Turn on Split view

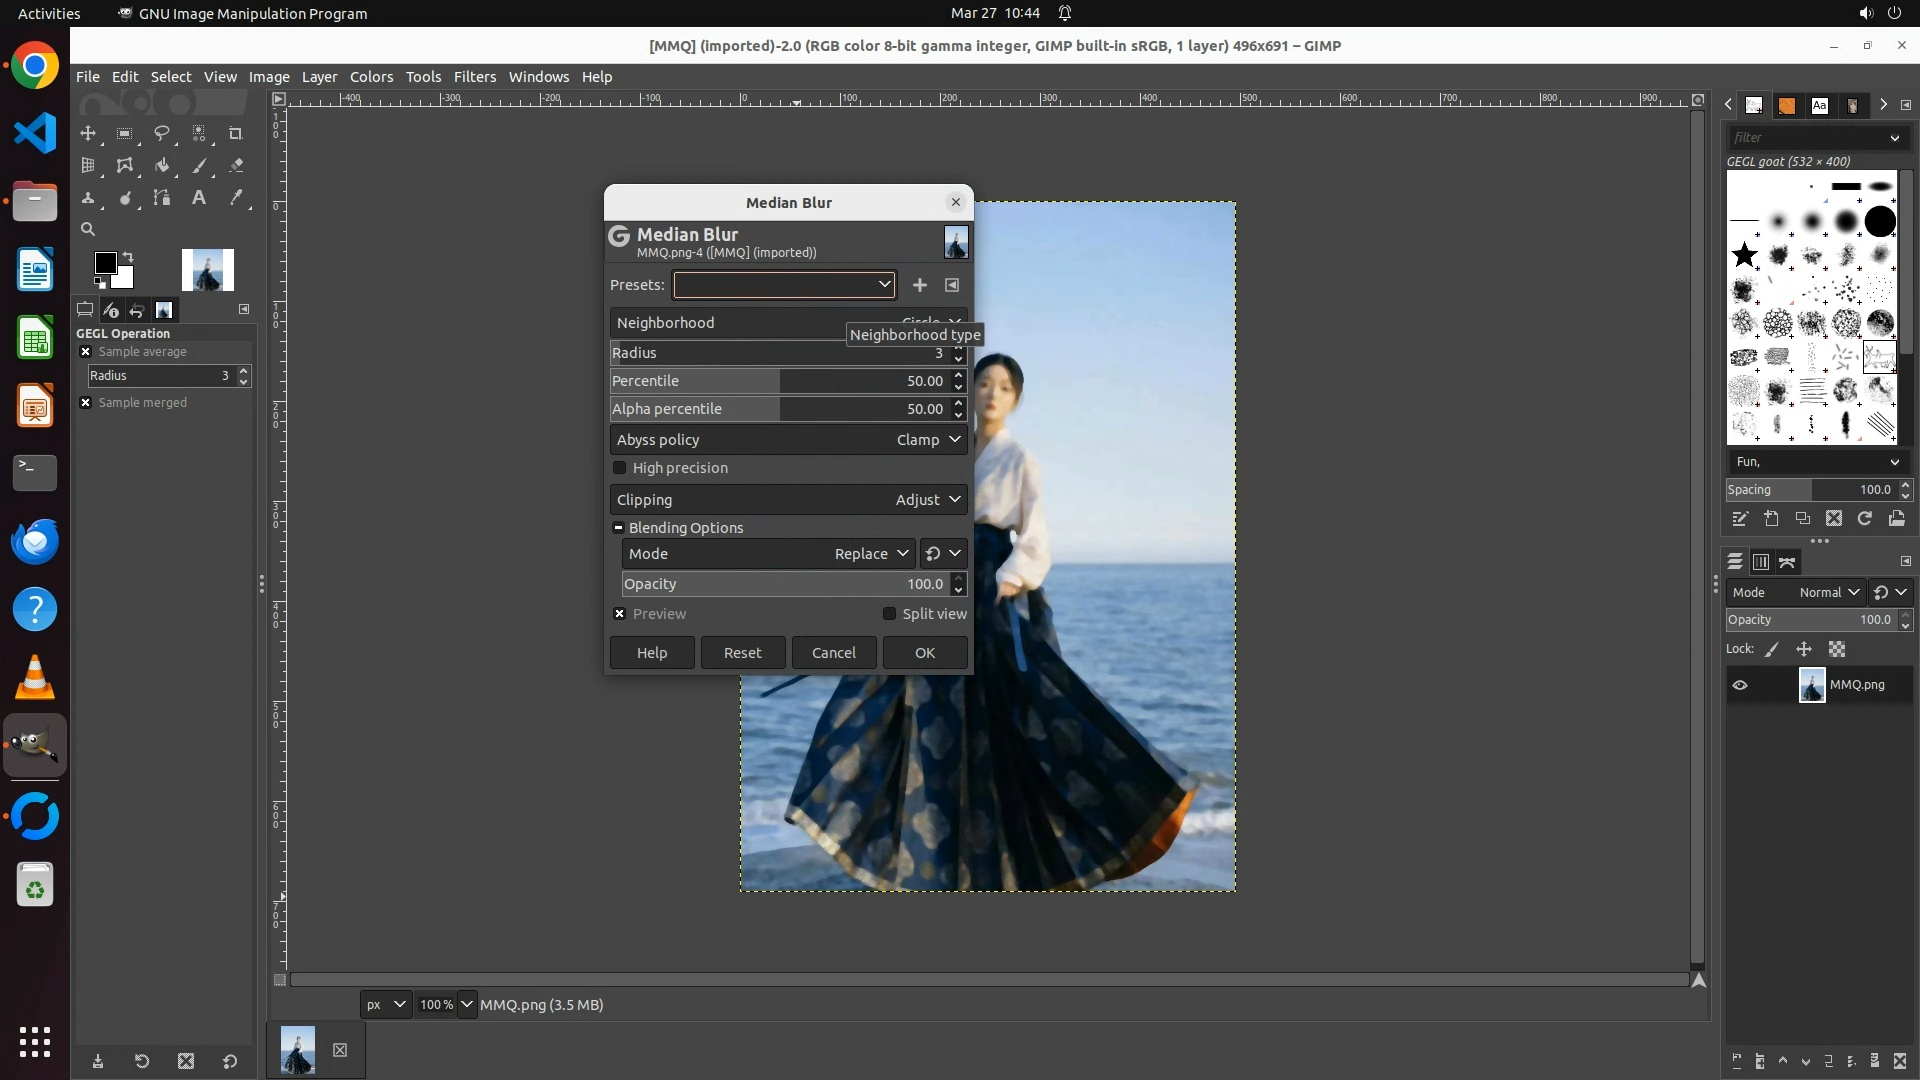[889, 614]
